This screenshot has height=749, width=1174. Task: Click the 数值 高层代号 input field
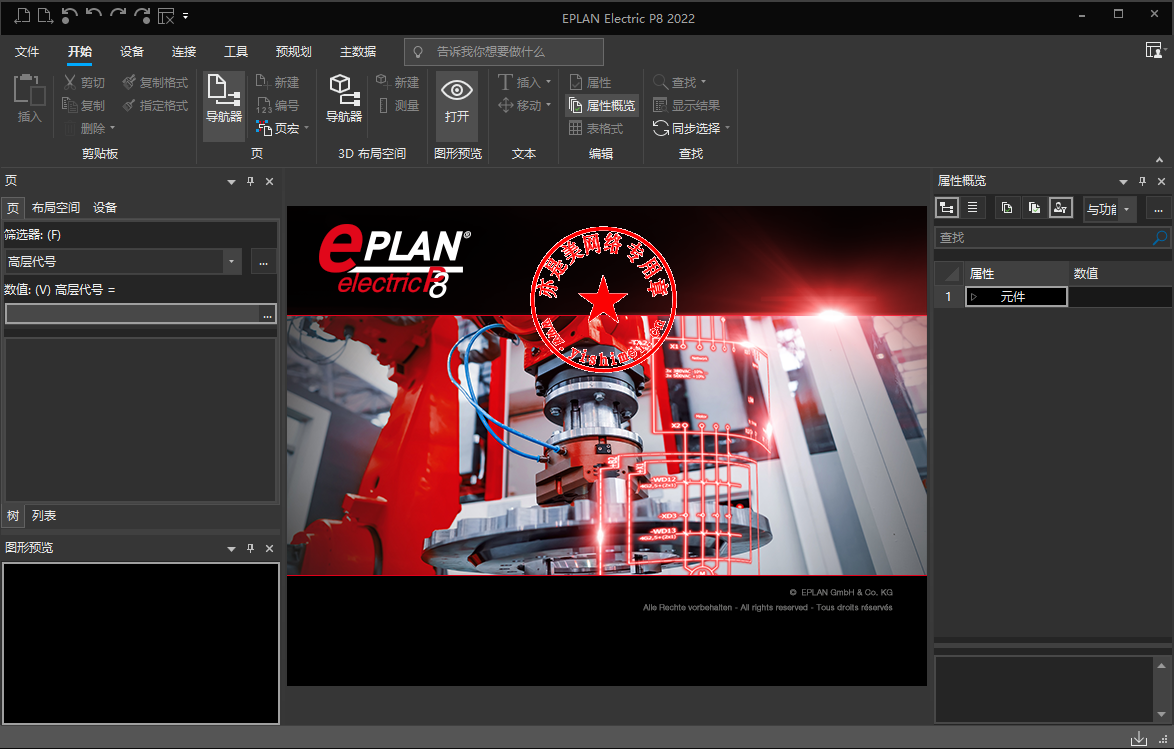click(x=141, y=314)
